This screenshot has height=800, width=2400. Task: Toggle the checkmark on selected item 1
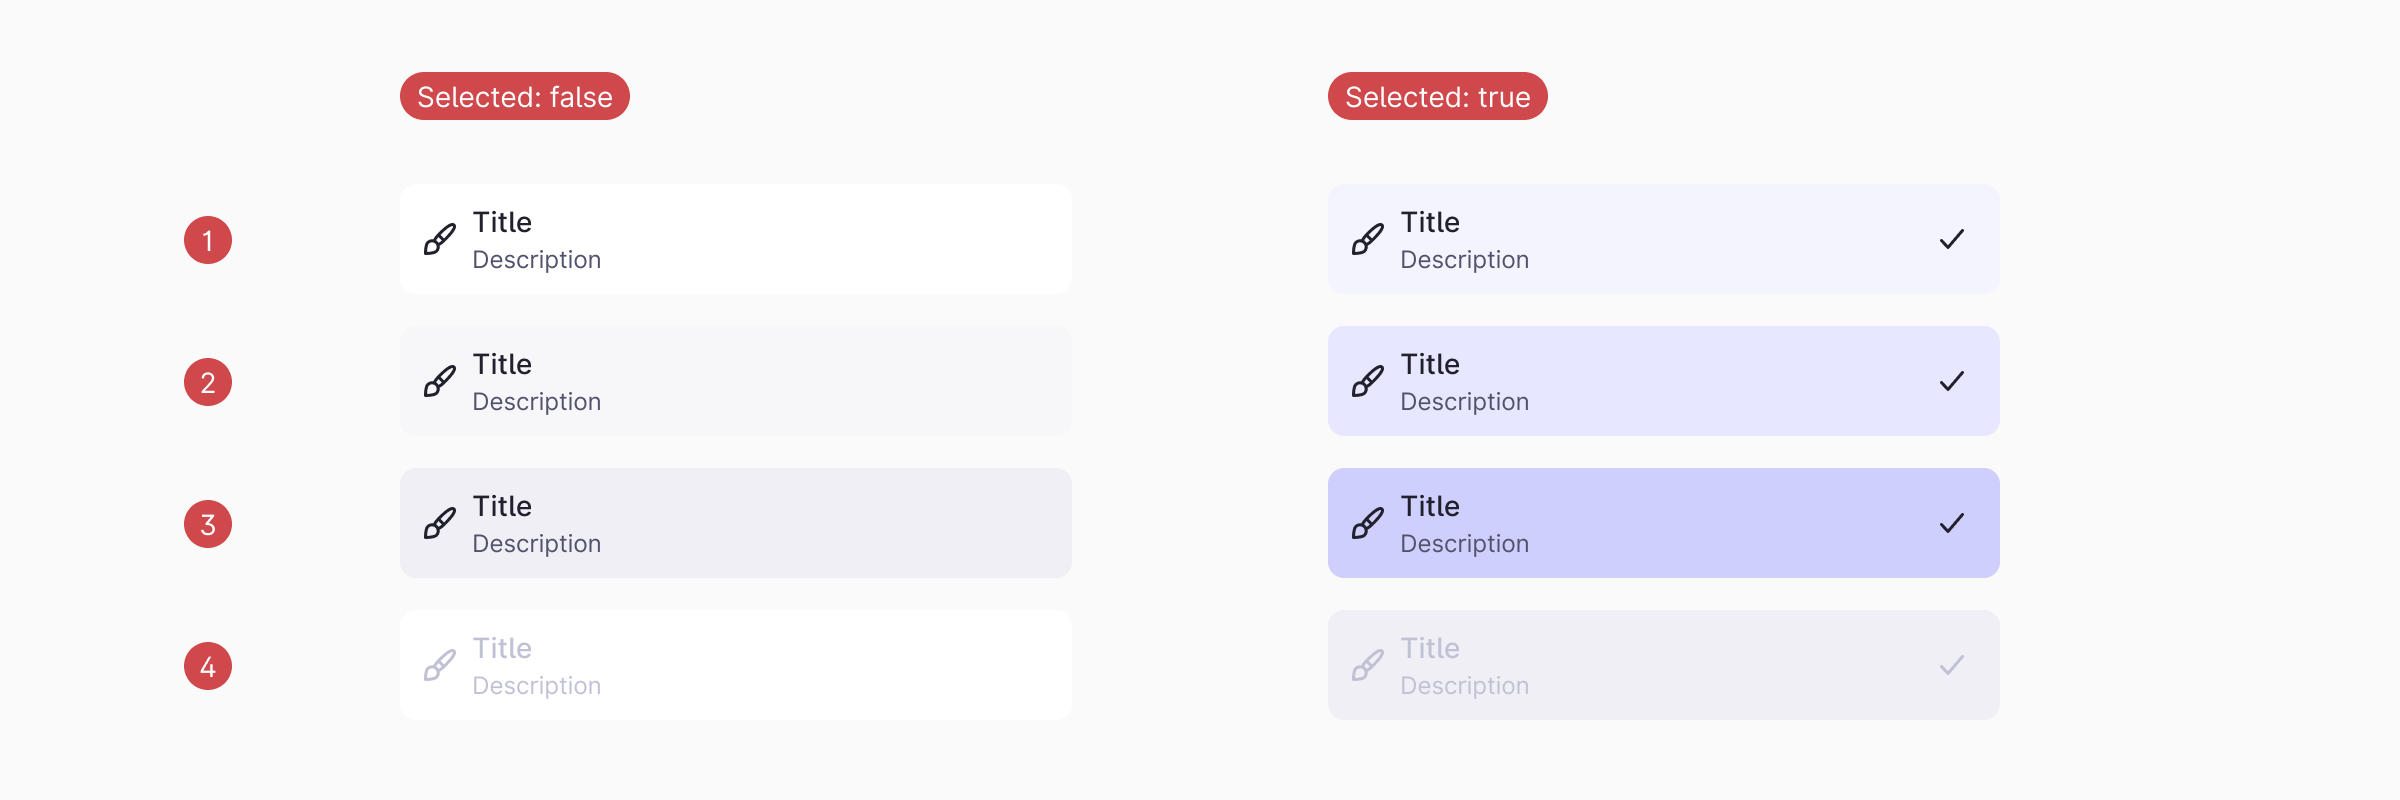(x=1951, y=238)
